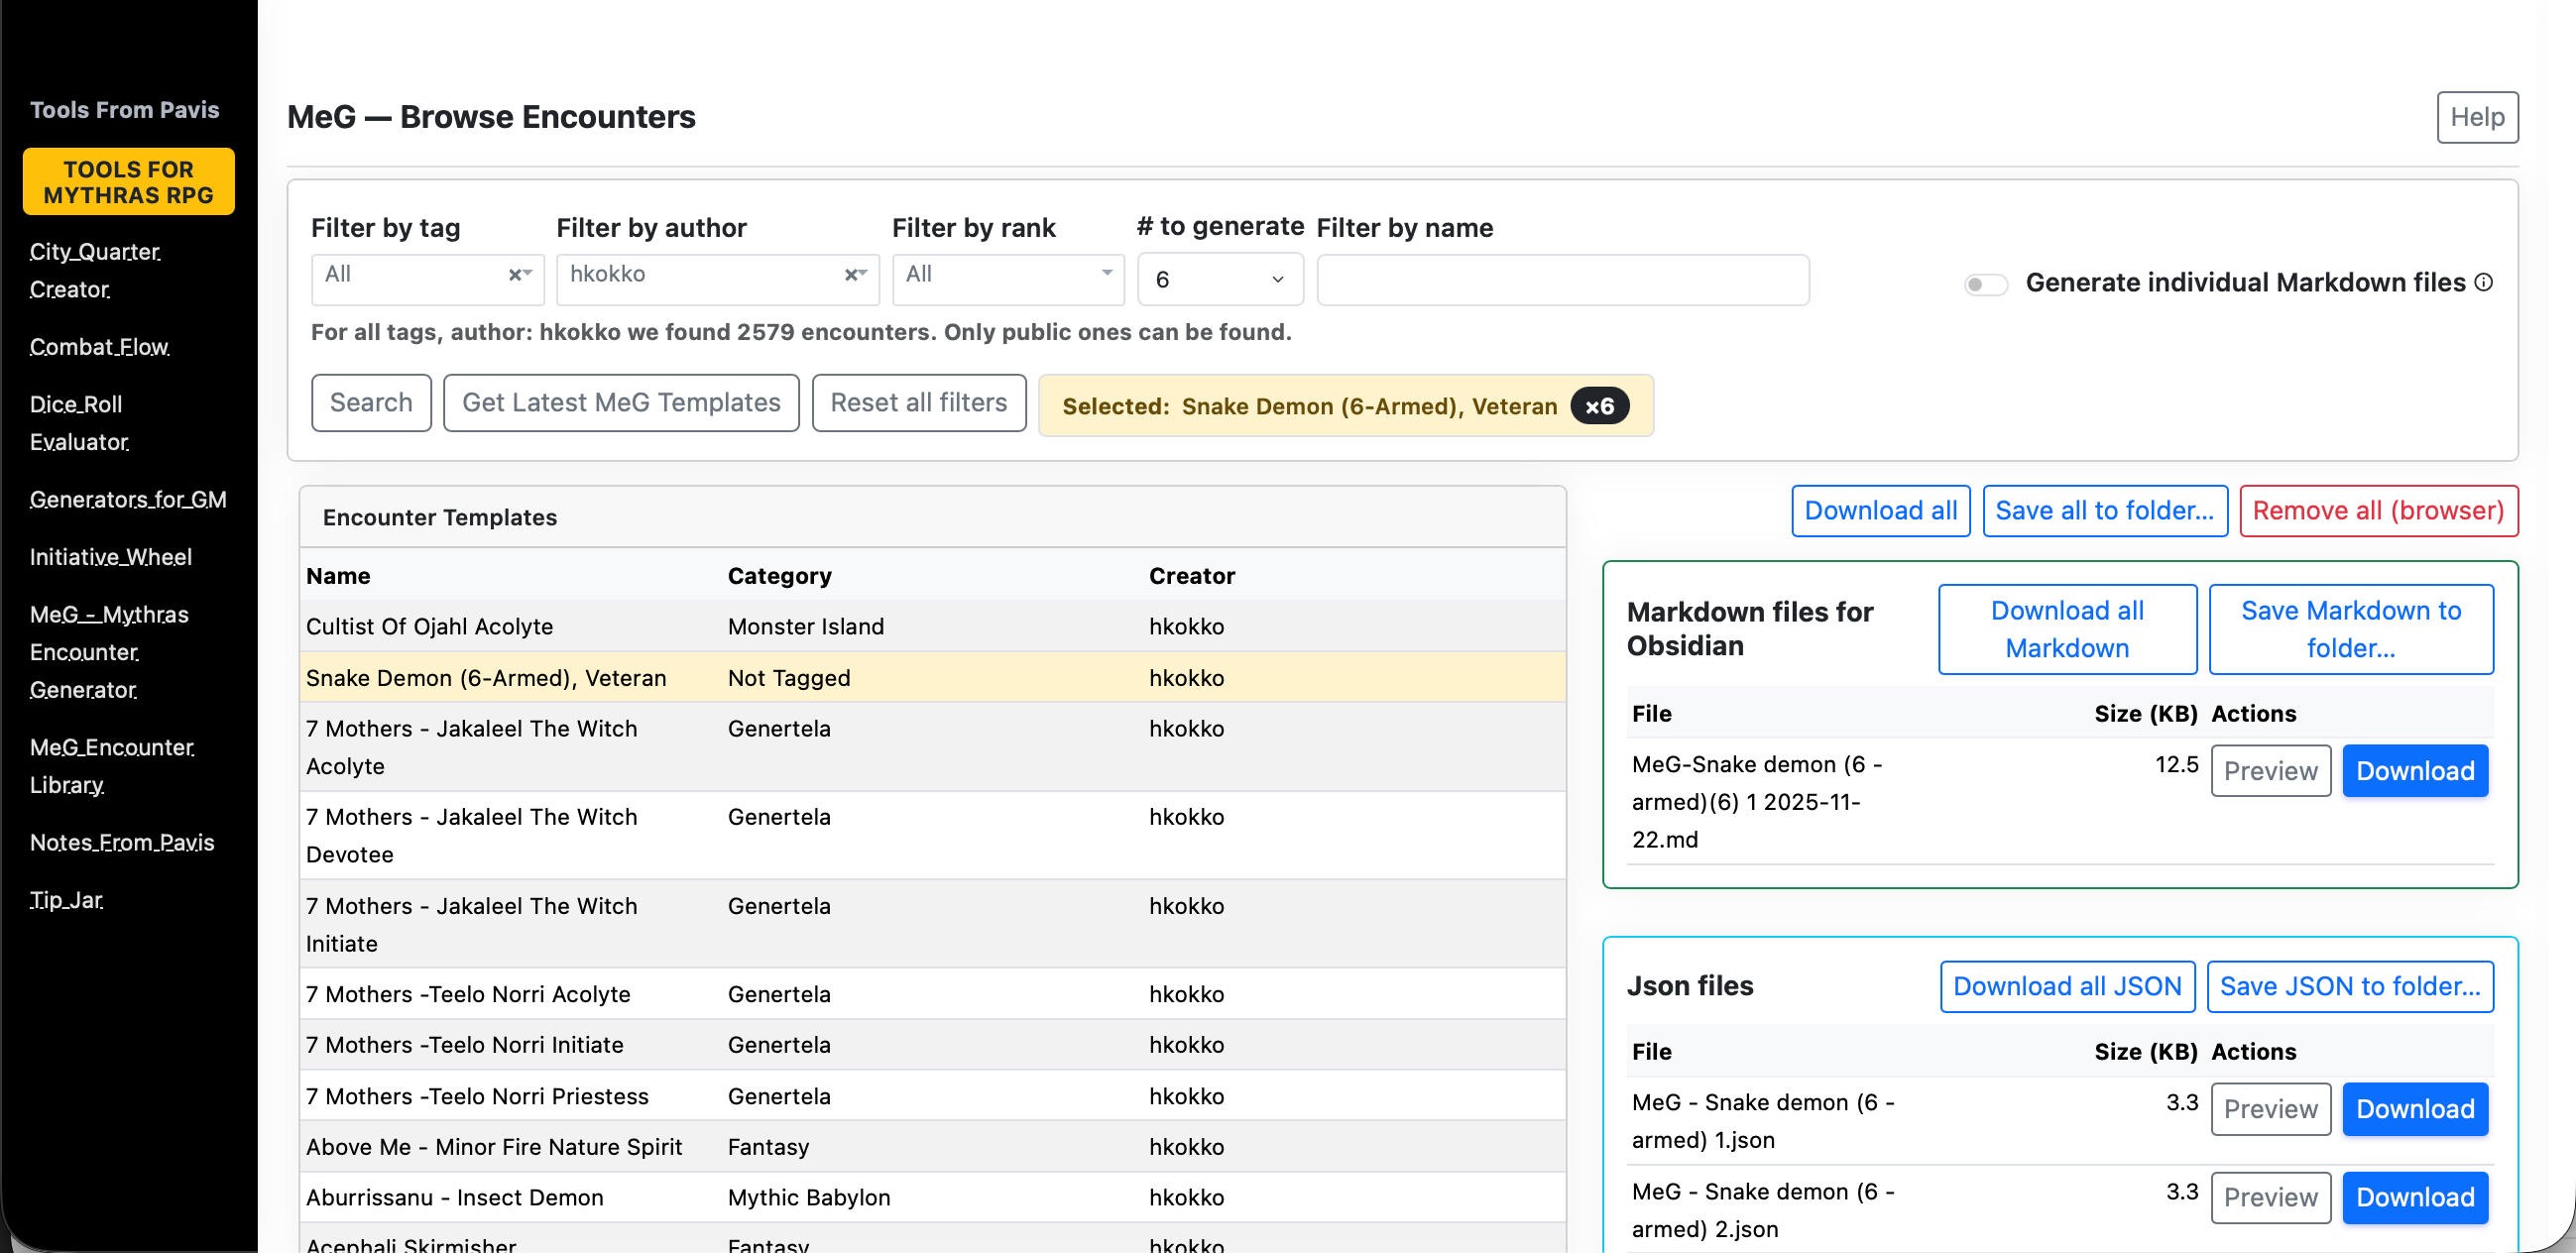Viewport: 2576px width, 1253px height.
Task: Toggle Generate individual Markdown files switch
Action: coord(1985,285)
